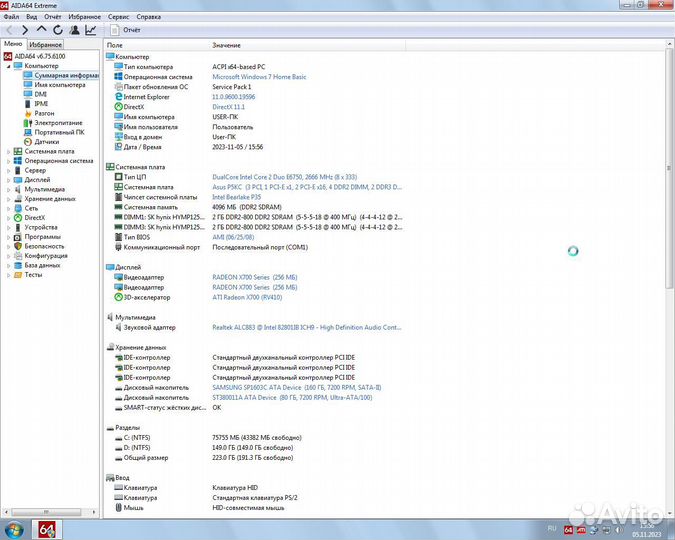Open the Файл menu
Image resolution: width=675 pixels, height=540 pixels.
tap(11, 17)
